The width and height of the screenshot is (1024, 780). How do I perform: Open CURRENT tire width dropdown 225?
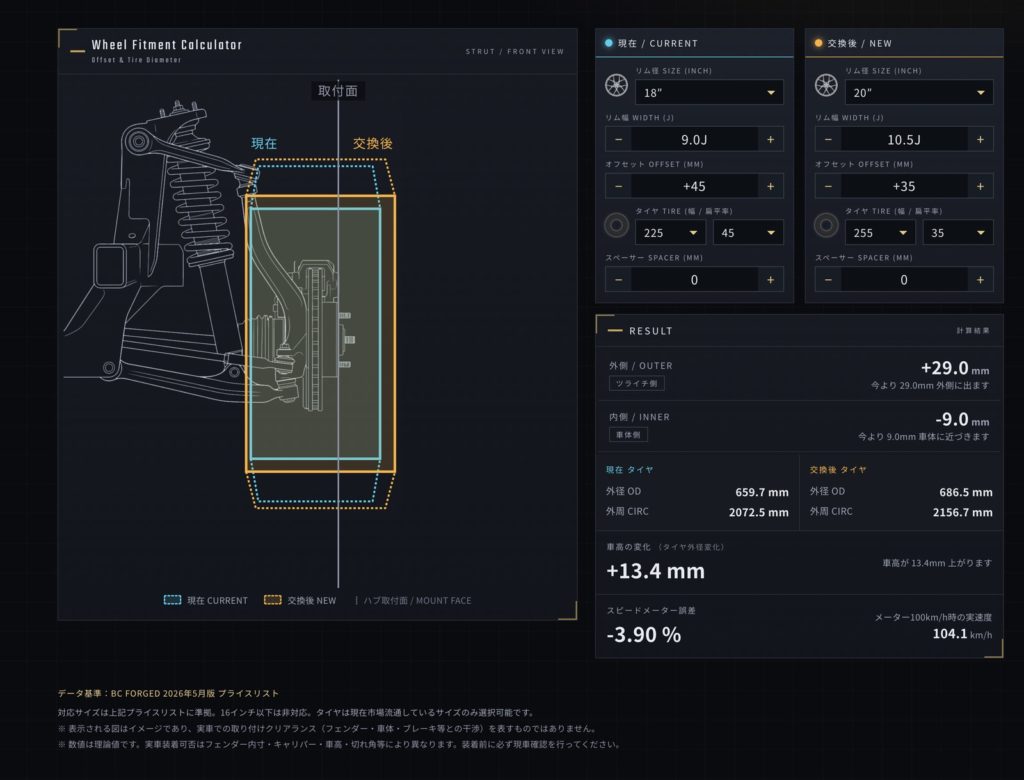[x=670, y=233]
